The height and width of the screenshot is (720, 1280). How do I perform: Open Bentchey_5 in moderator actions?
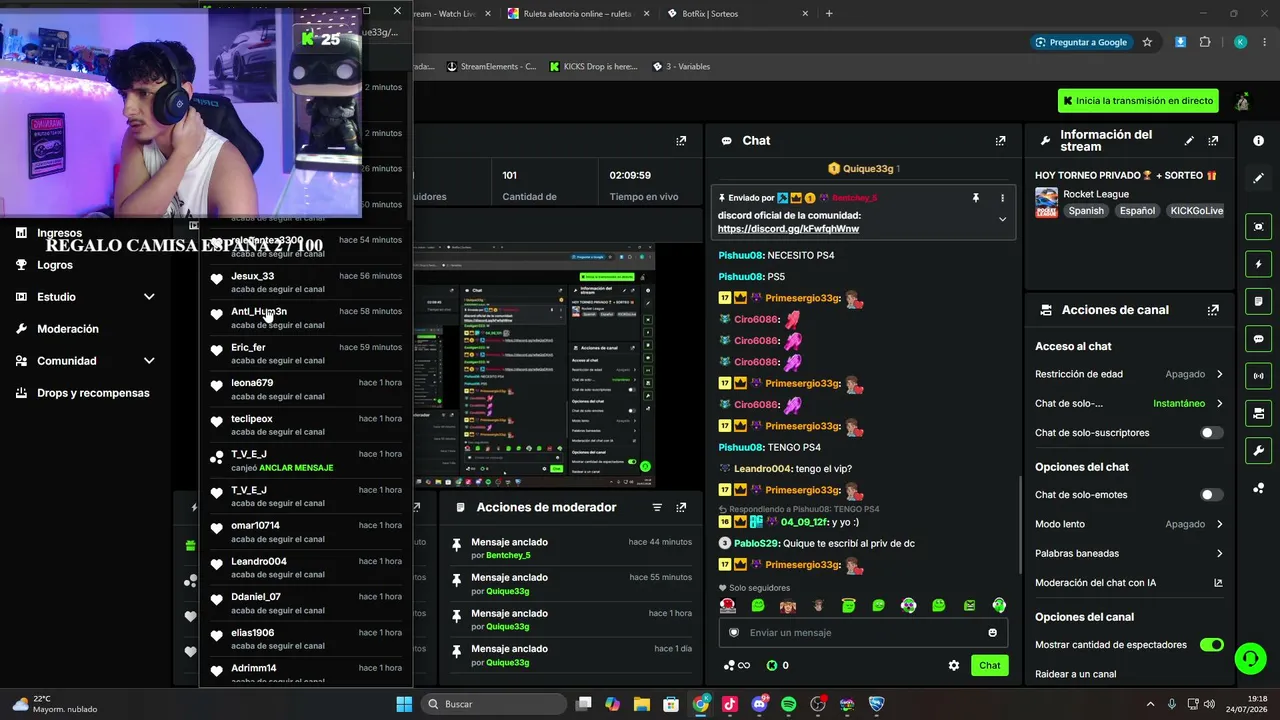(508, 555)
